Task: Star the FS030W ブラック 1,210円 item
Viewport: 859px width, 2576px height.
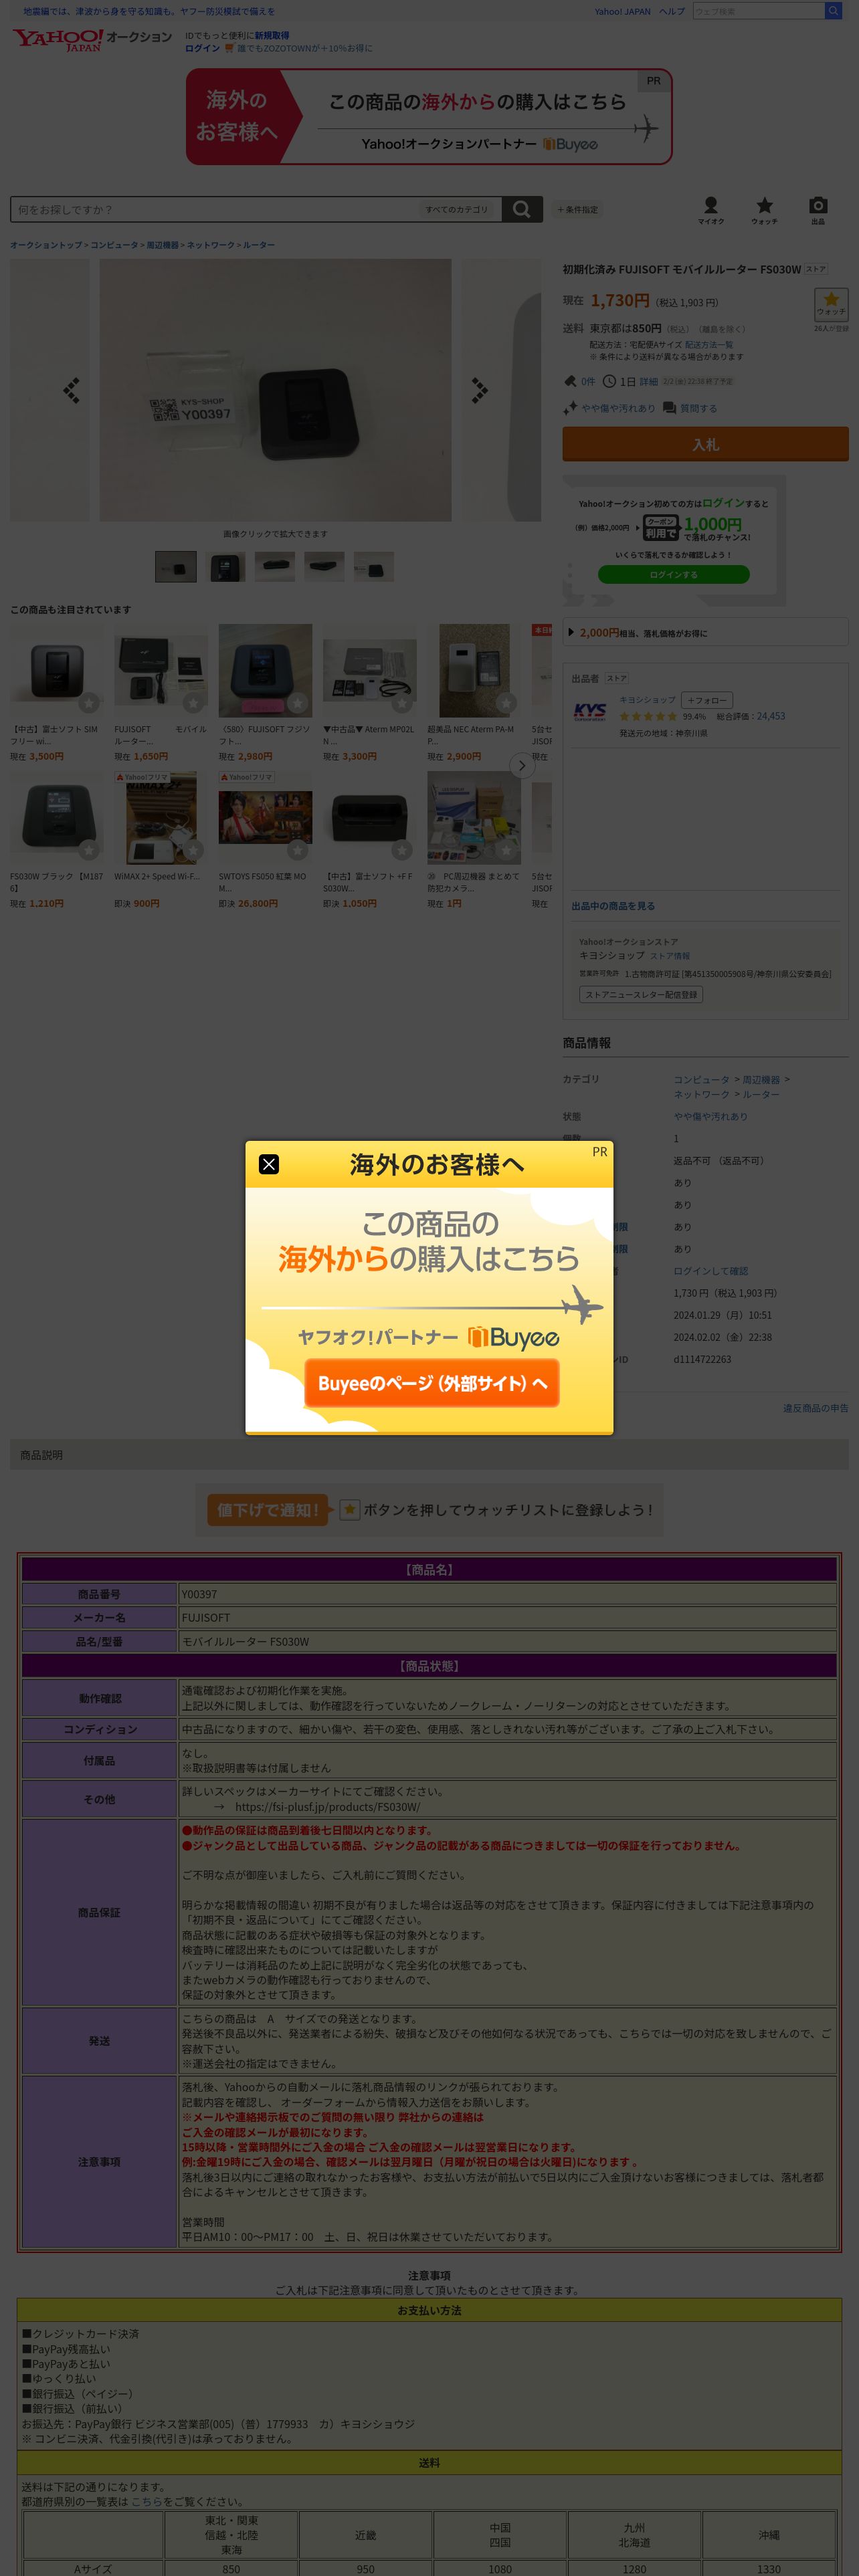Action: click(89, 850)
